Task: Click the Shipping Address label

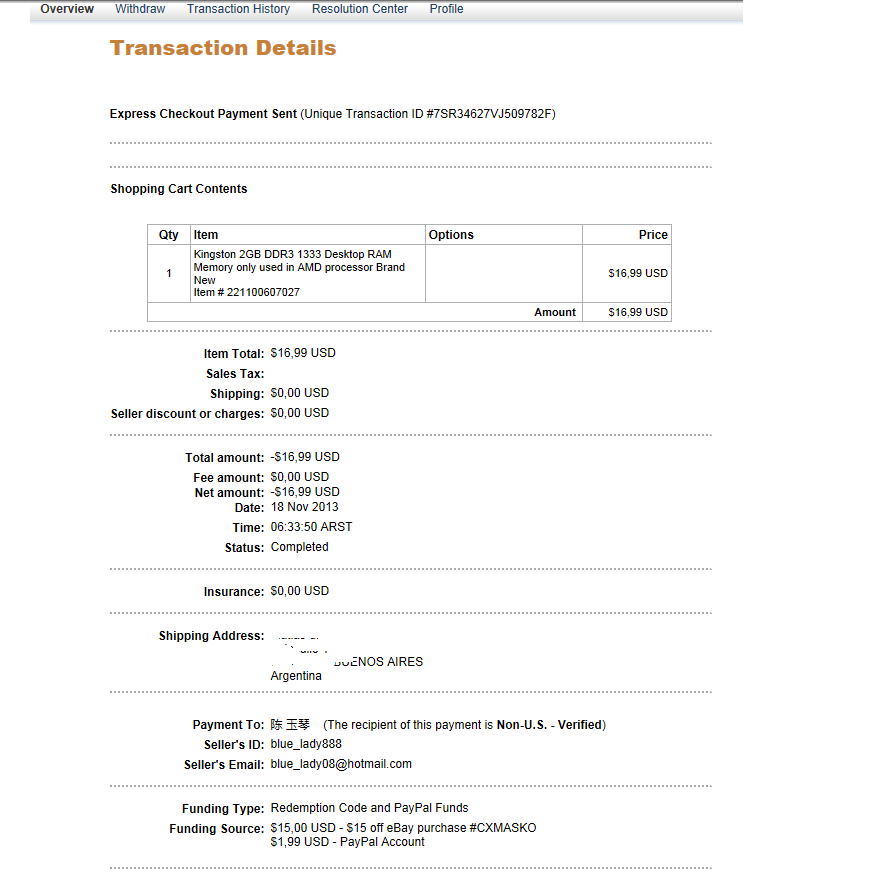Action: click(212, 636)
